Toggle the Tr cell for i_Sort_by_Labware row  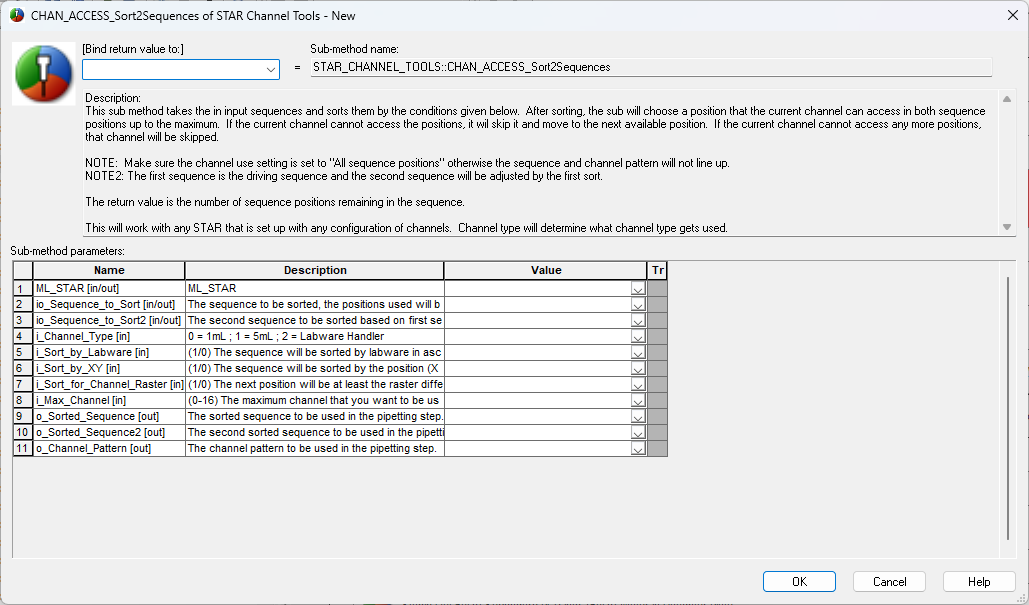coord(657,352)
